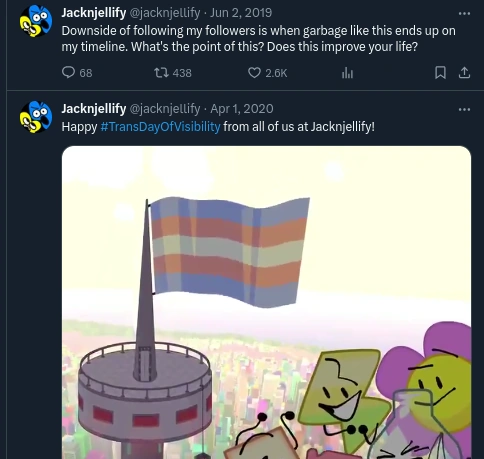Image resolution: width=484 pixels, height=459 pixels.
Task: Click the first tweet's body text
Action: (258, 39)
